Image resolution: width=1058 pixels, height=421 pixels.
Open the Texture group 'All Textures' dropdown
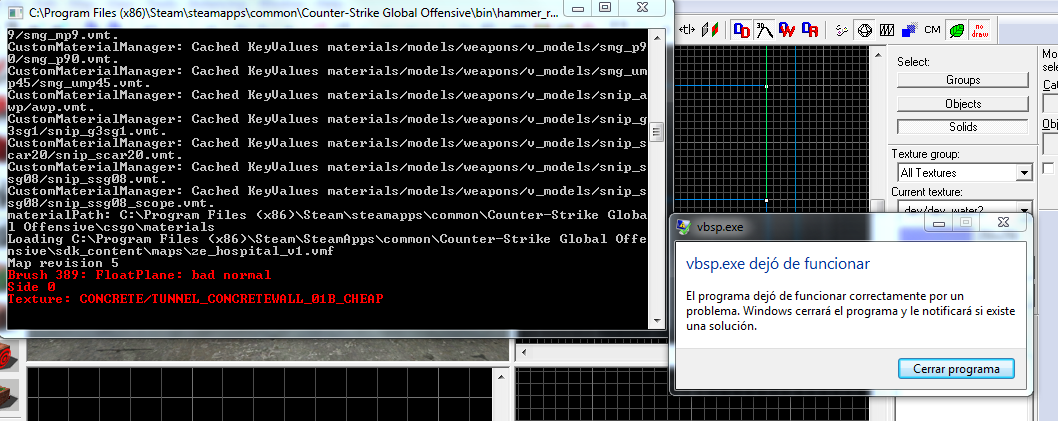click(x=1023, y=173)
